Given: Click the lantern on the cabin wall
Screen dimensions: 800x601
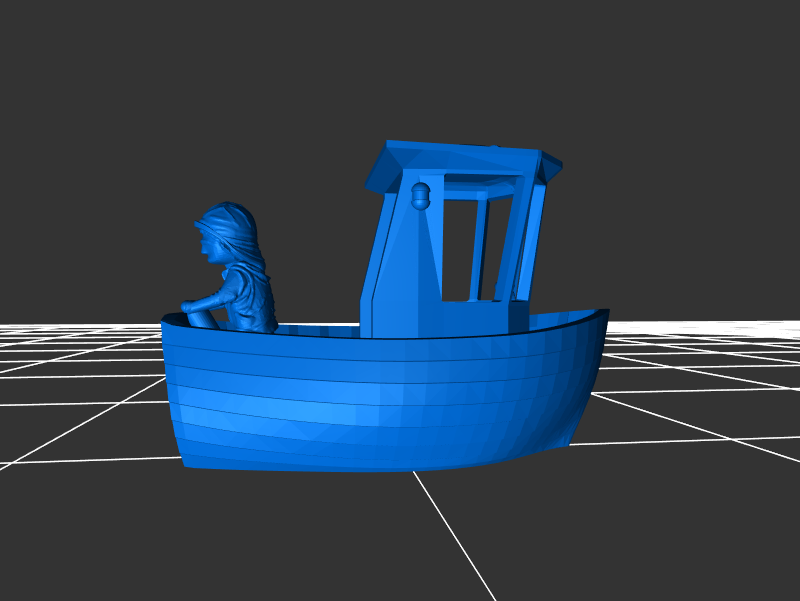Looking at the screenshot, I should pyautogui.click(x=421, y=194).
